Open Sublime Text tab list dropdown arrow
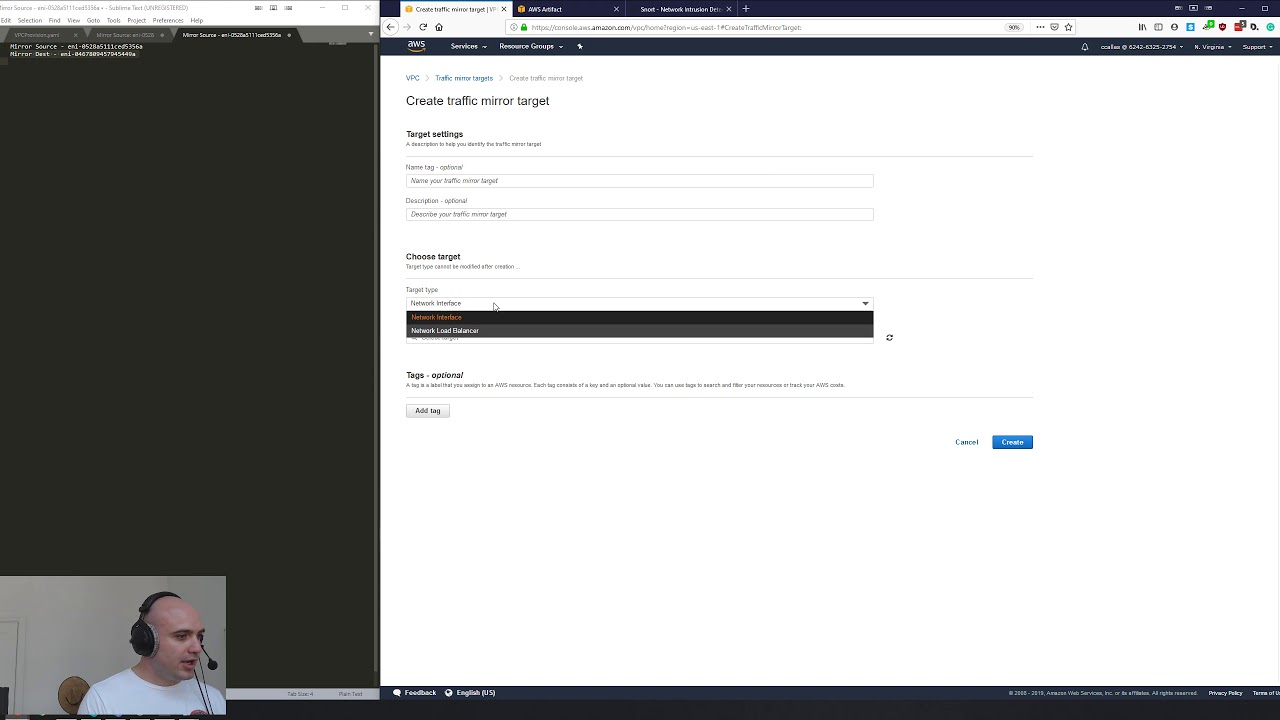This screenshot has height=720, width=1280. pyautogui.click(x=371, y=35)
